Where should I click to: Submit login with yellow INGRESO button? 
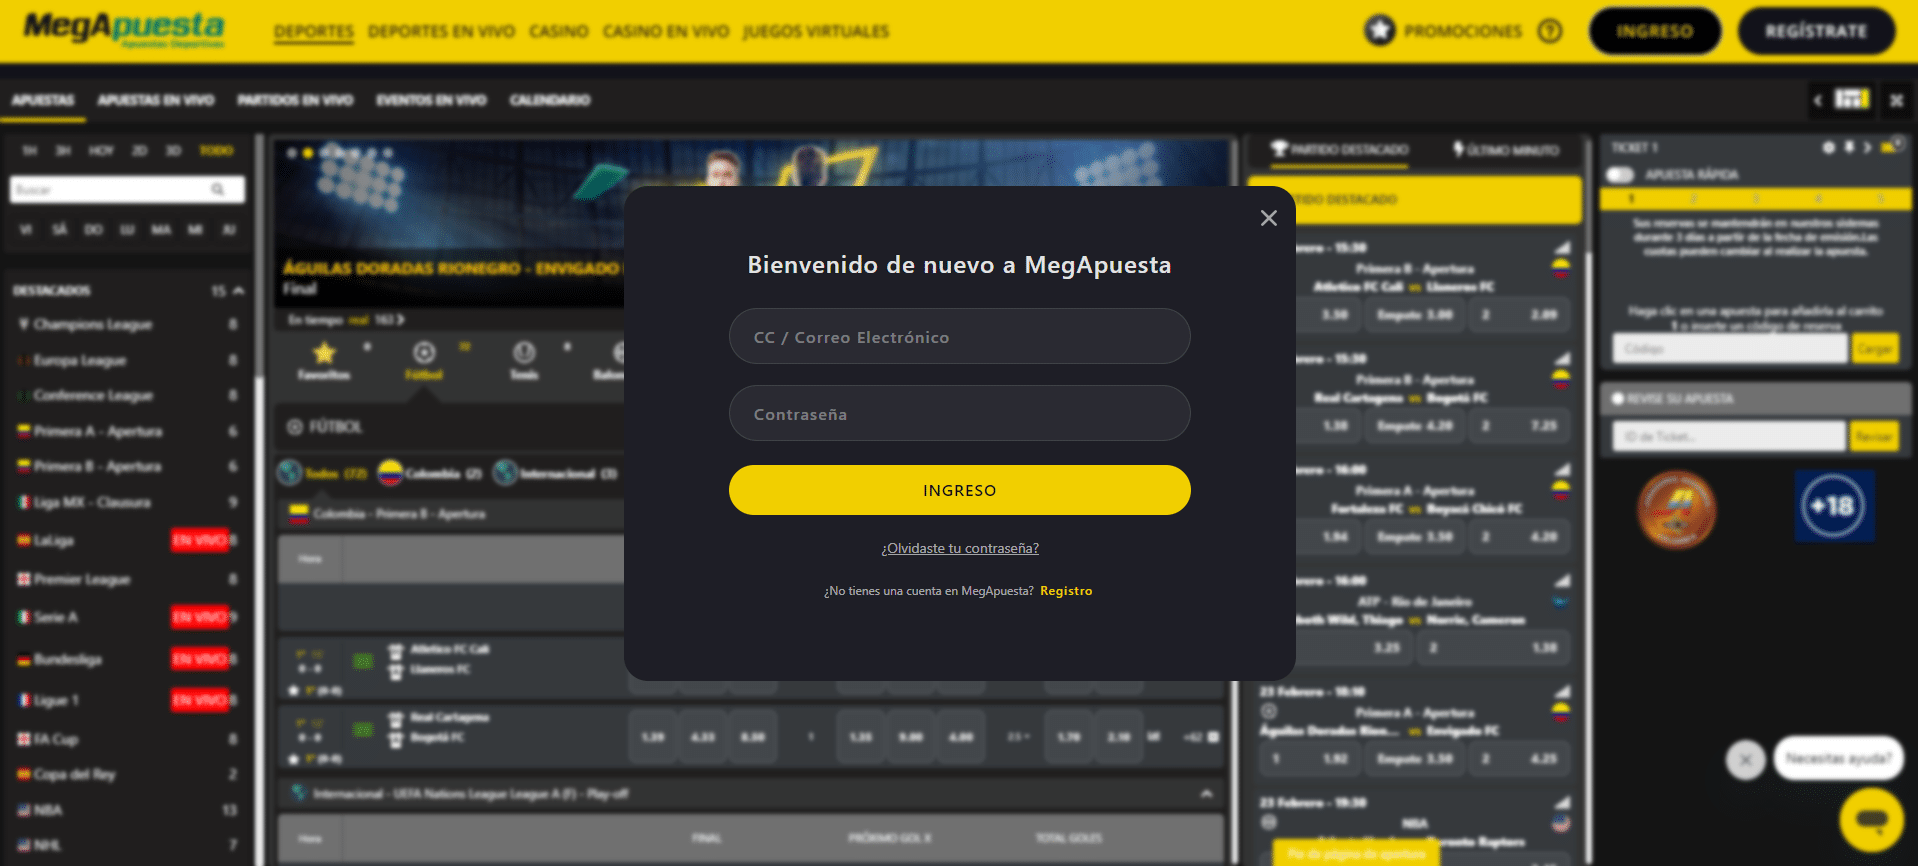959,490
